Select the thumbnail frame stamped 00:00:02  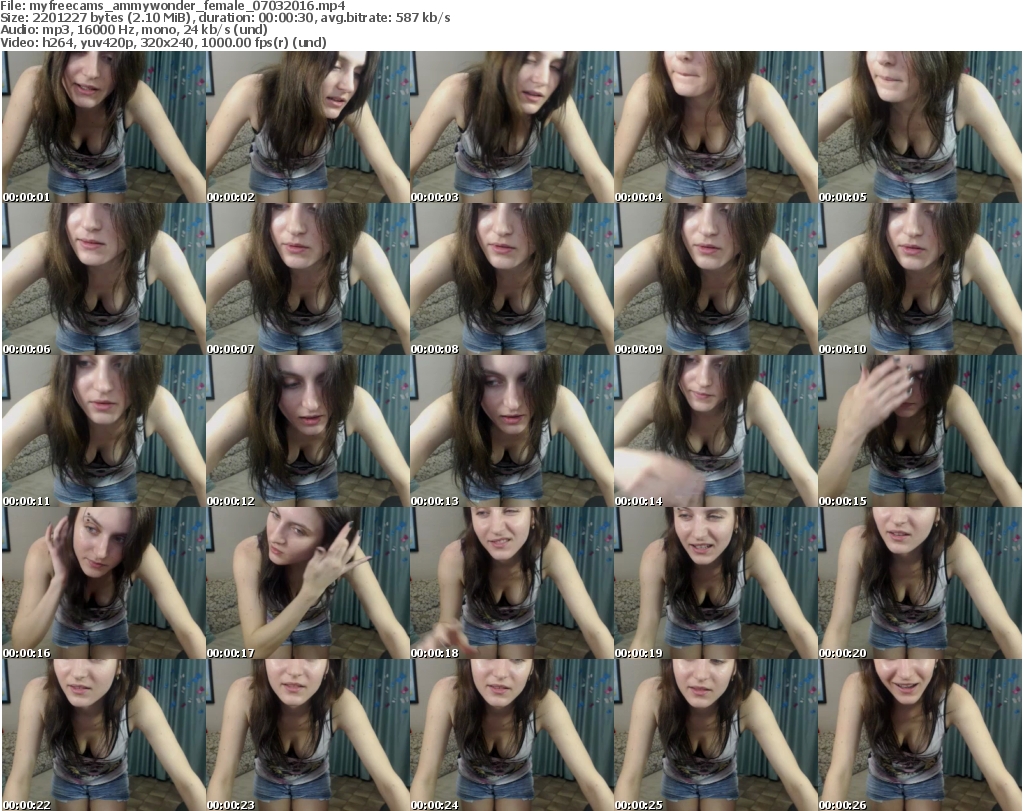click(x=308, y=127)
